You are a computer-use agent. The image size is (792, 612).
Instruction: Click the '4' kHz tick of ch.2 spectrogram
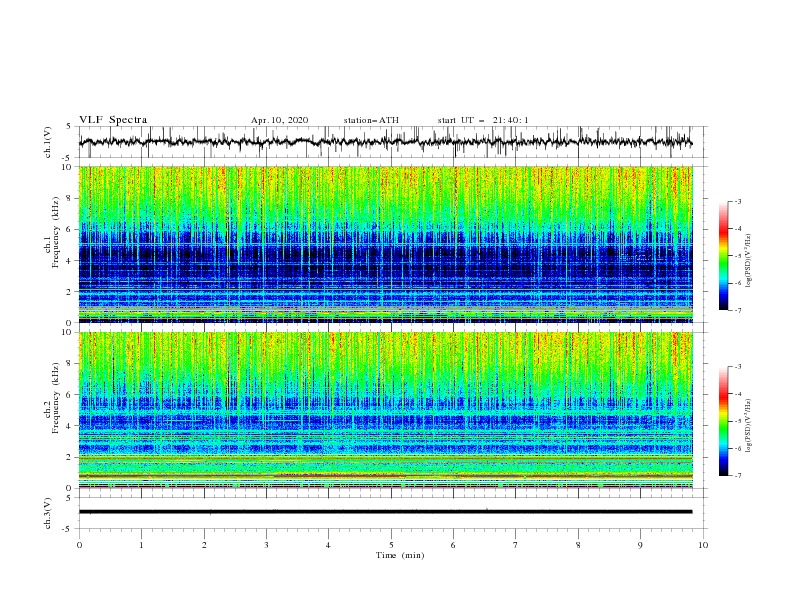pos(70,426)
